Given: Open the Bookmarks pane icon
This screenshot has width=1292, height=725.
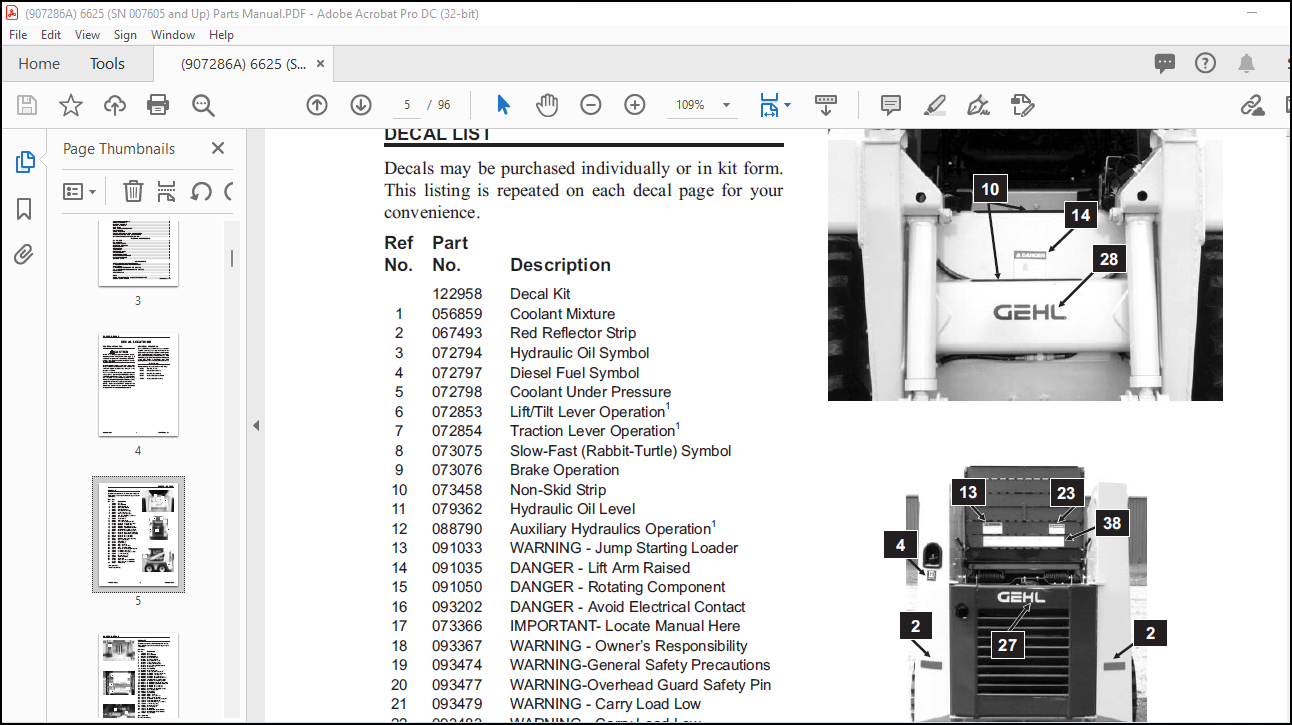Looking at the screenshot, I should (25, 208).
